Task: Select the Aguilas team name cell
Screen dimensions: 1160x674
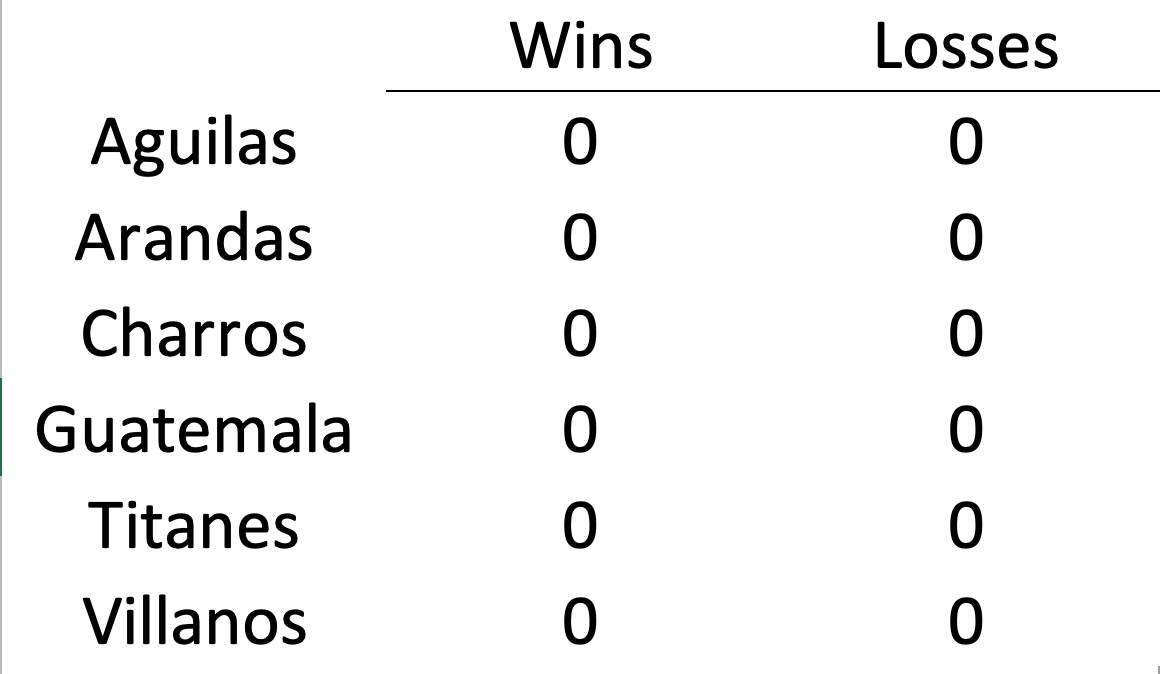Action: tap(194, 142)
